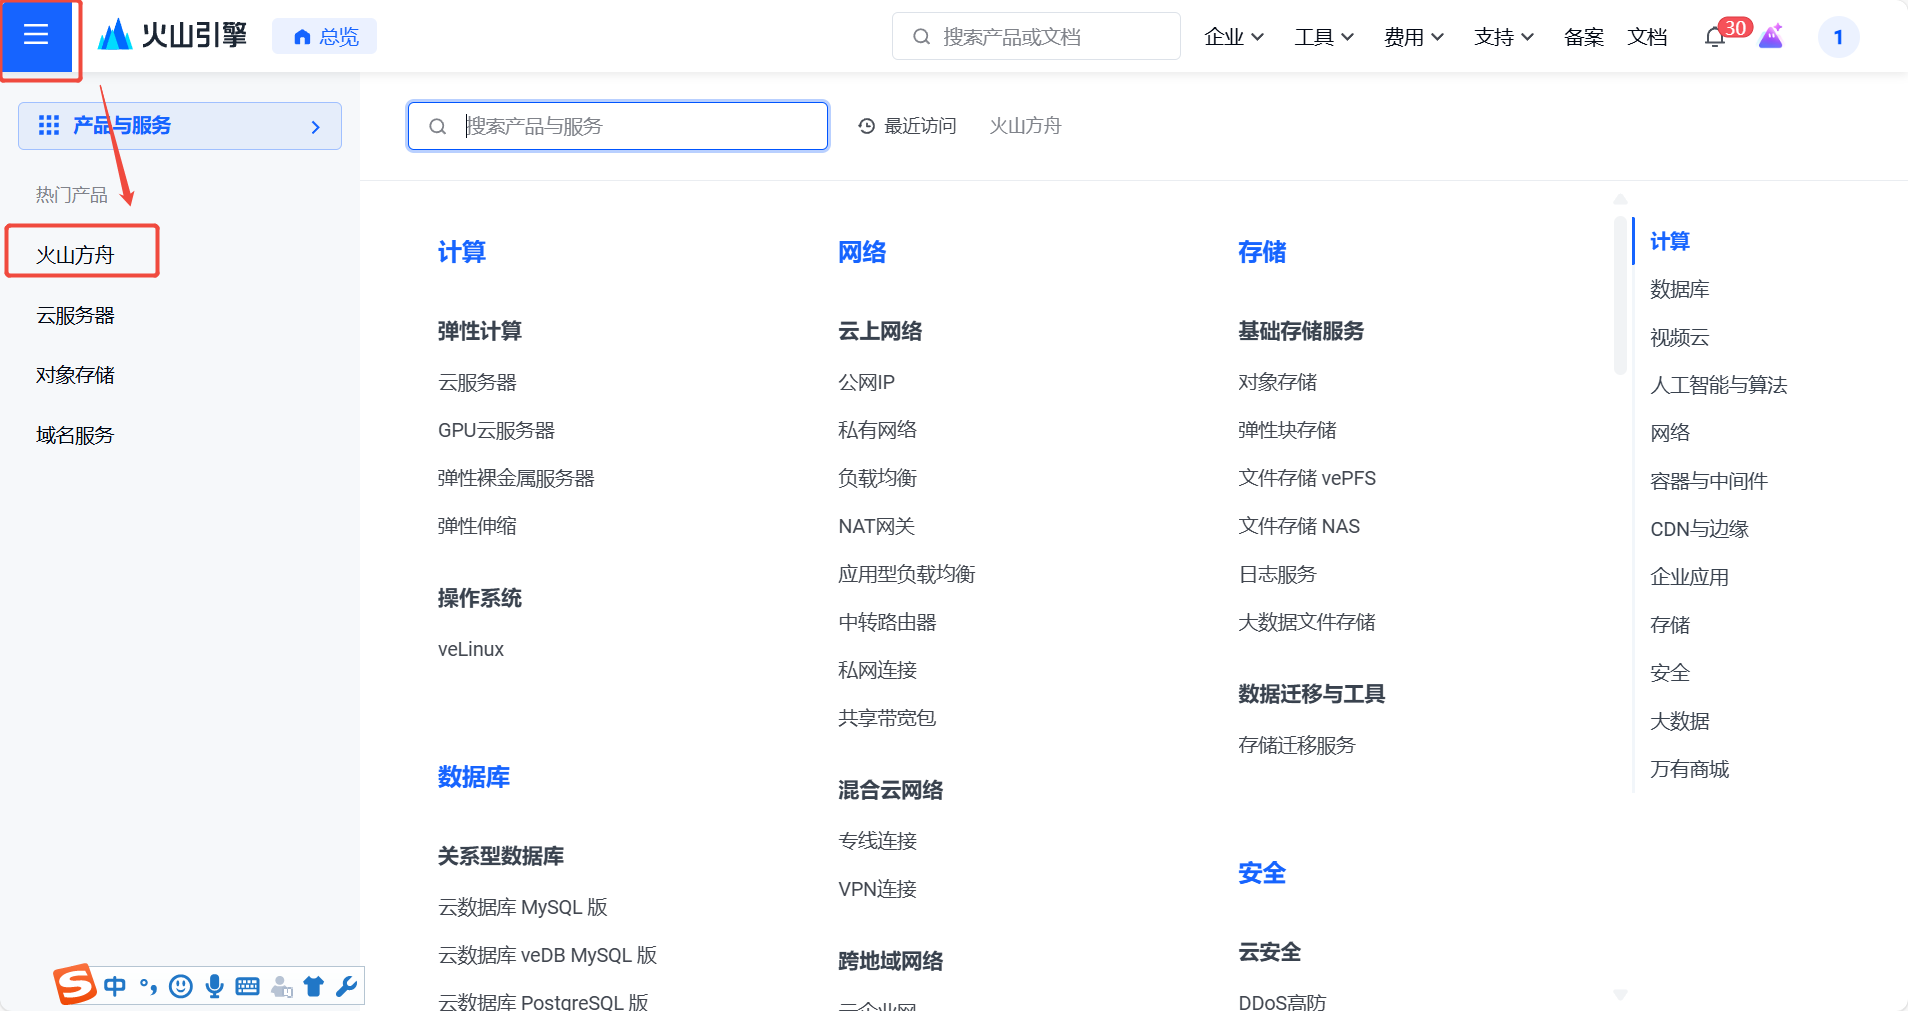Screen dimensions: 1908x1011
Task: Select 对象存储 in the left sidebar
Action: coord(75,375)
